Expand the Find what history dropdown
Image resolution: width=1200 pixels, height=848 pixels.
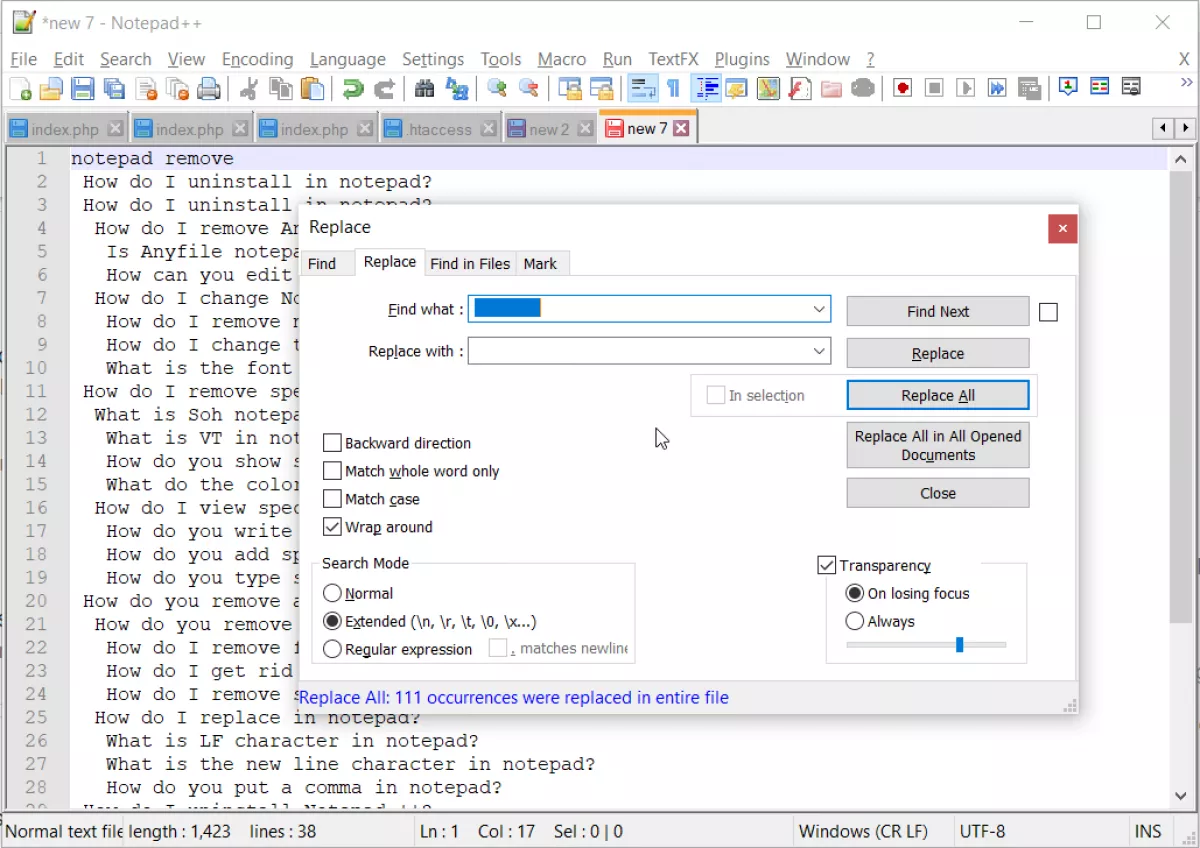820,309
